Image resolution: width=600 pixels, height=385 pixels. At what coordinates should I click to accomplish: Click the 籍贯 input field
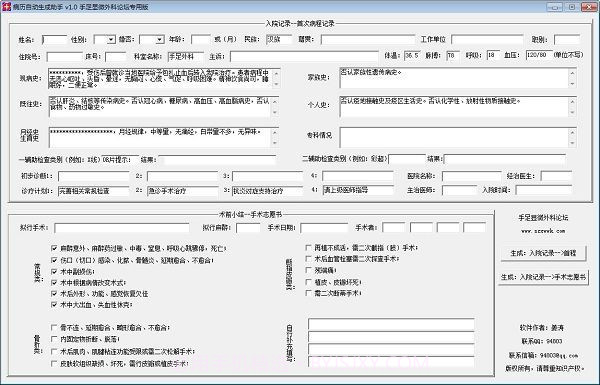point(368,39)
